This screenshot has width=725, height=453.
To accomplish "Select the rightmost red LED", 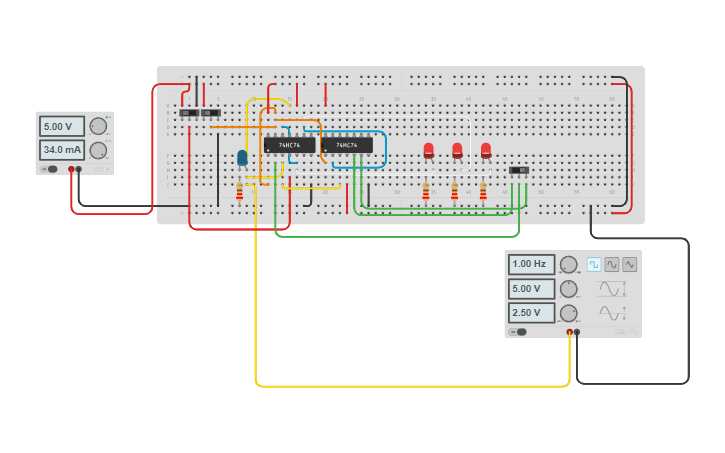I will 486,151.
